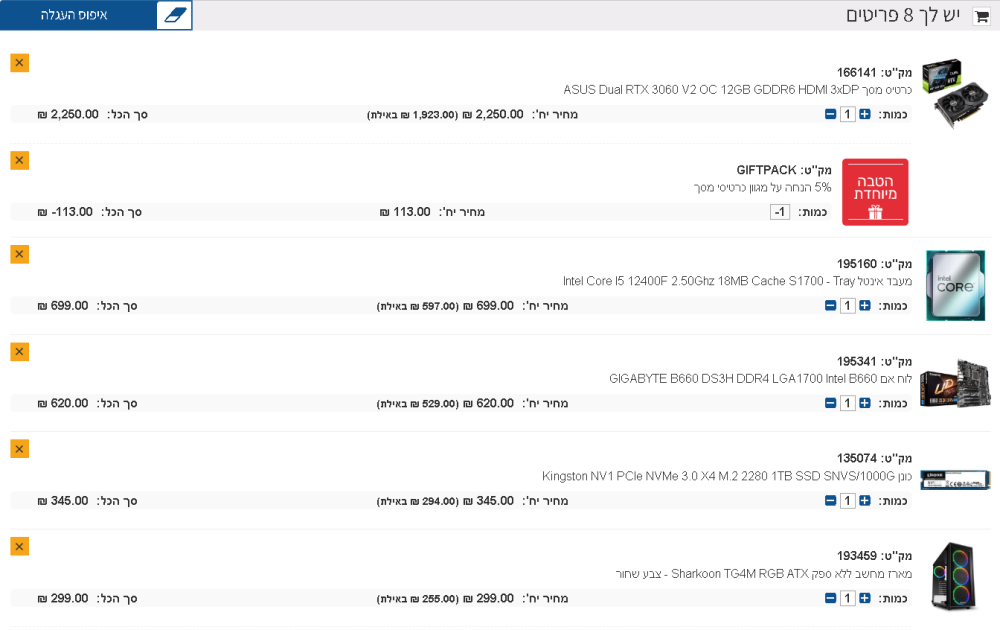Click the 529.00 Eilat price text
Image resolution: width=1000 pixels, height=630 pixels.
(418, 404)
